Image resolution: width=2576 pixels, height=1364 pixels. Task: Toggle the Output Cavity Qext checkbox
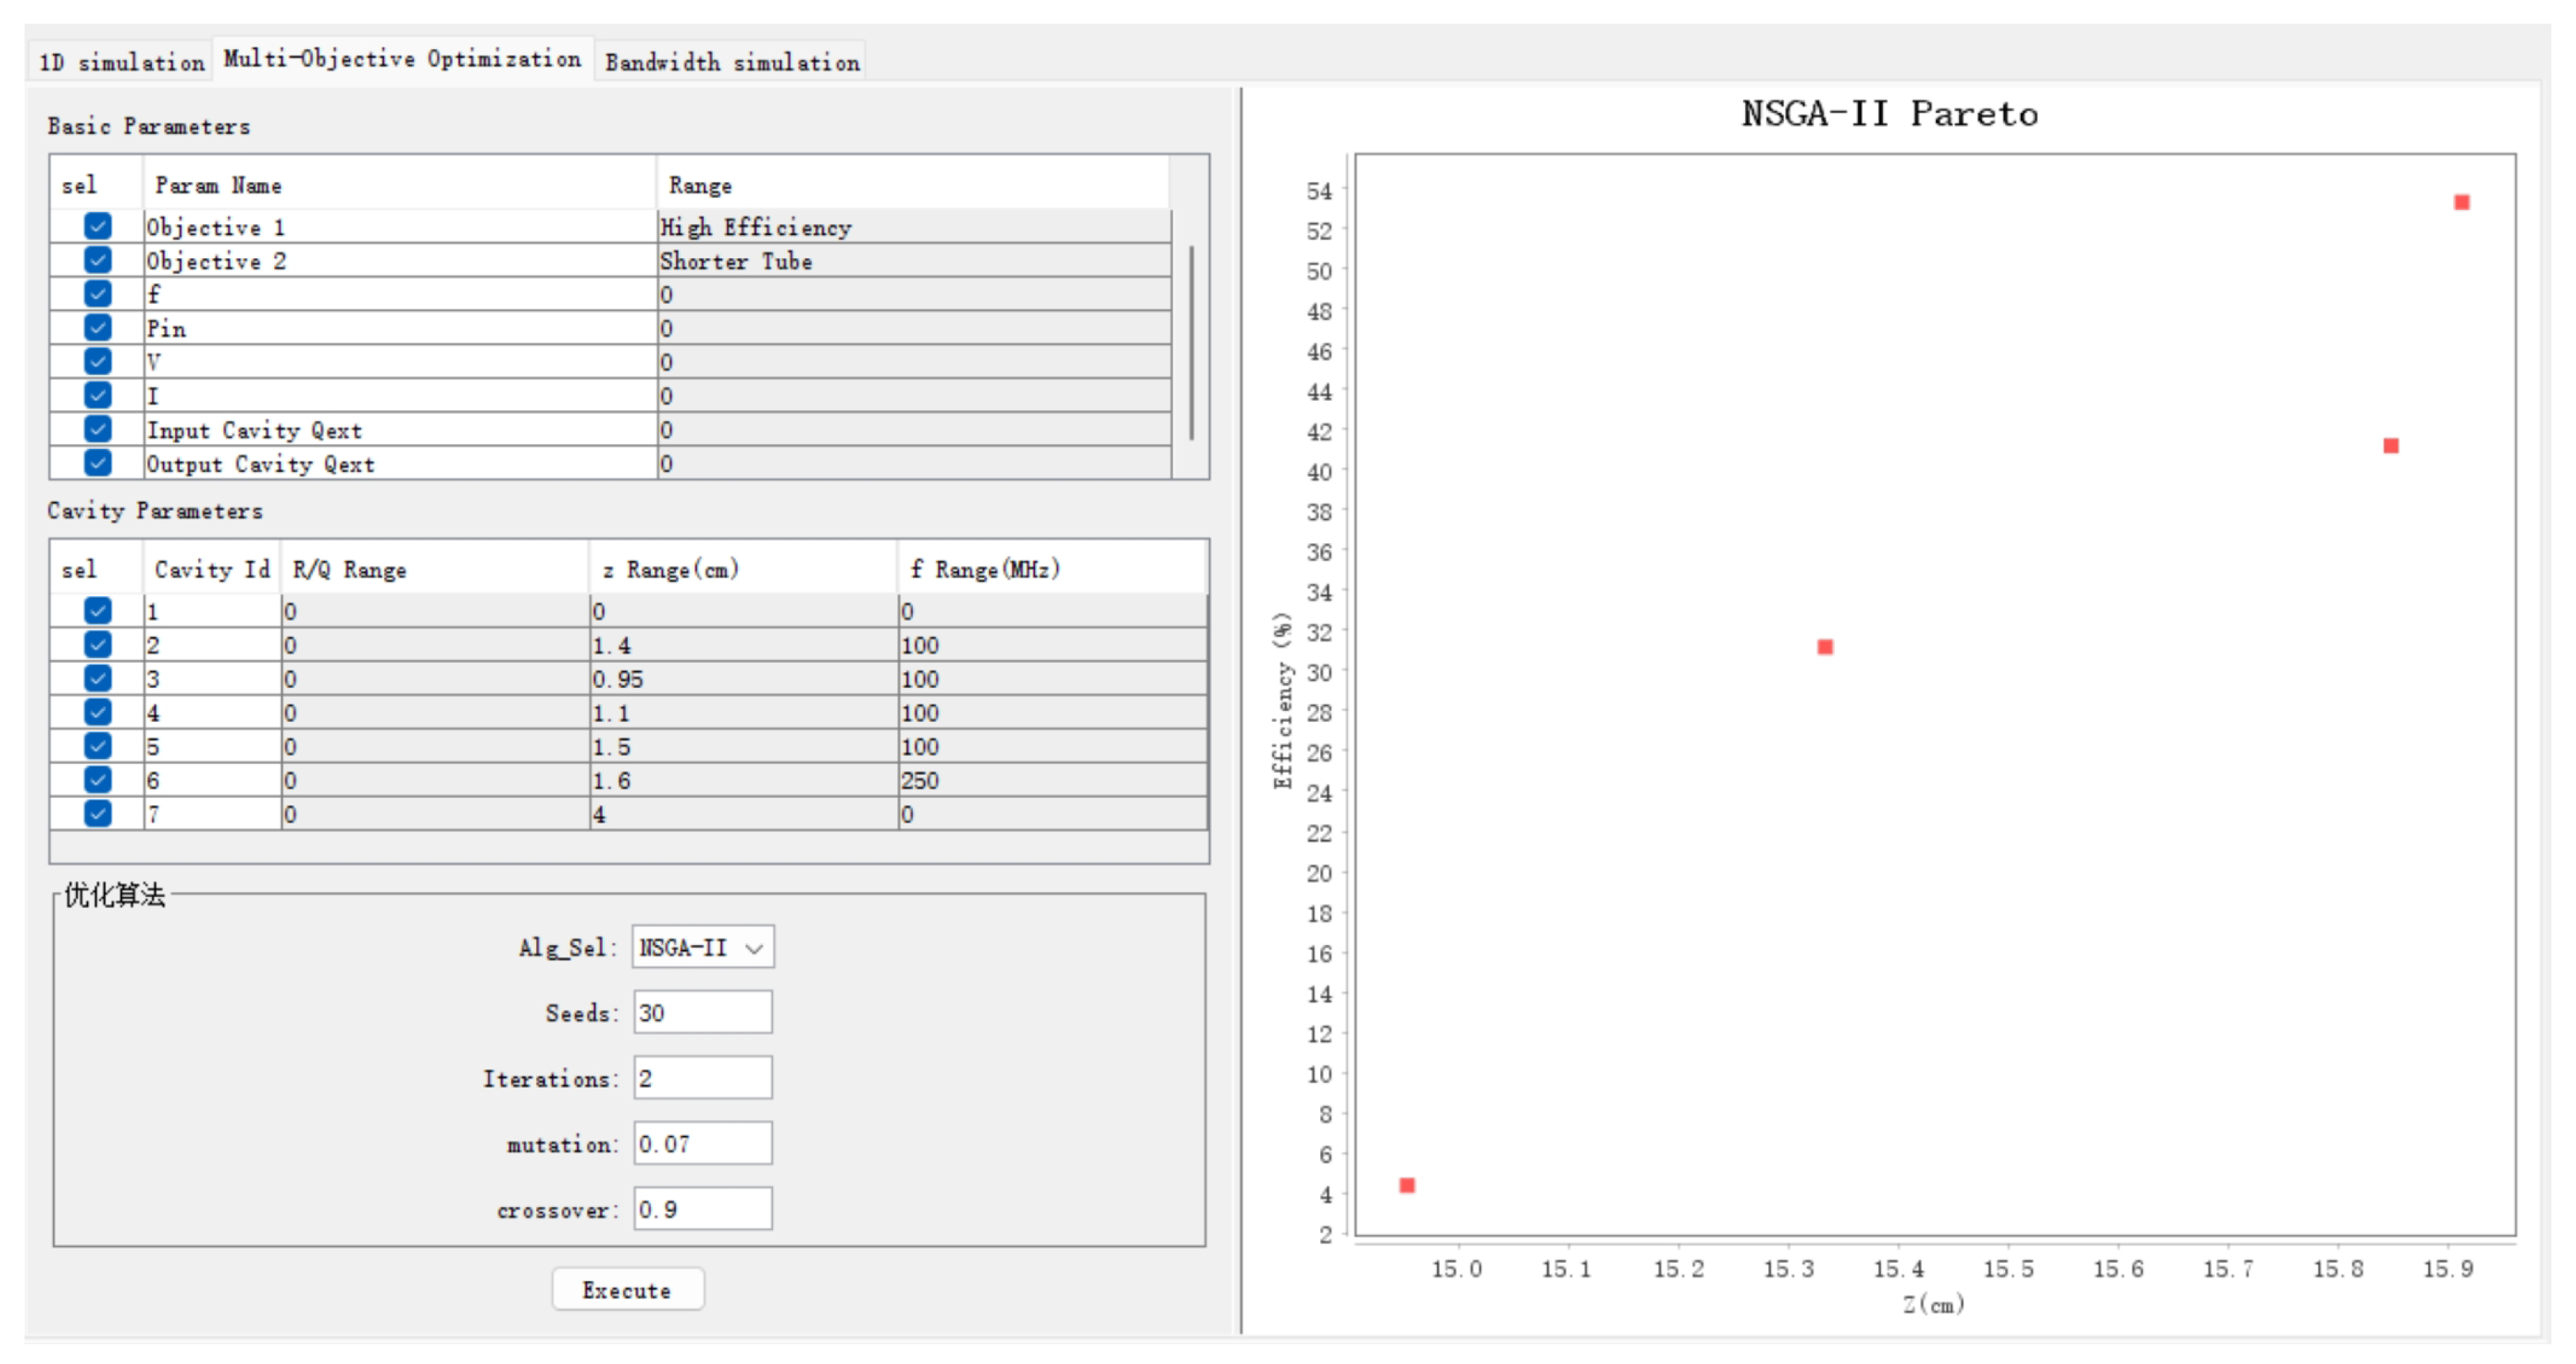coord(97,463)
